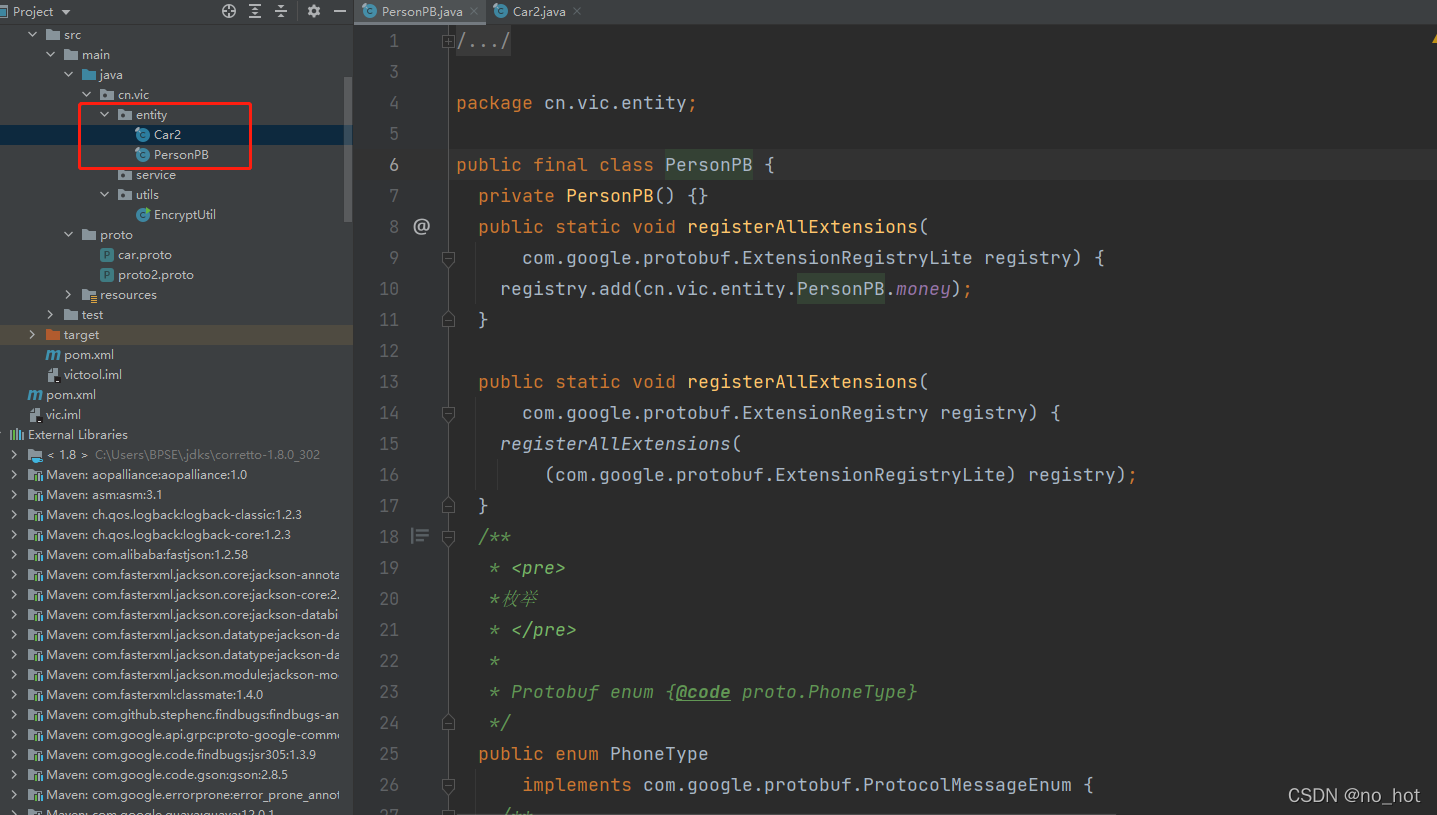This screenshot has height=815, width=1437.
Task: Collapse the cn.vic package arrow
Action: pos(87,95)
